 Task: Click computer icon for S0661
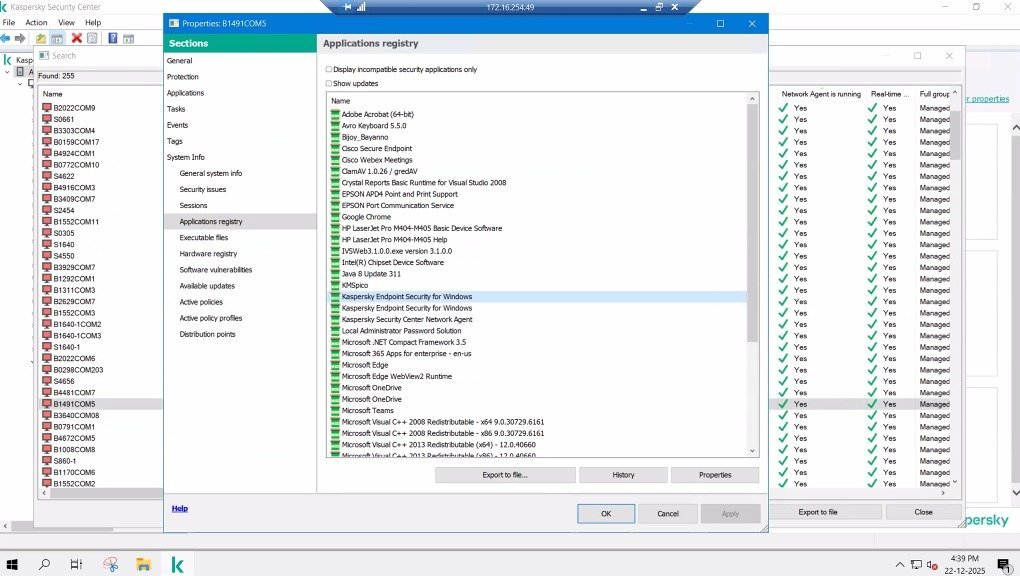click(47, 119)
